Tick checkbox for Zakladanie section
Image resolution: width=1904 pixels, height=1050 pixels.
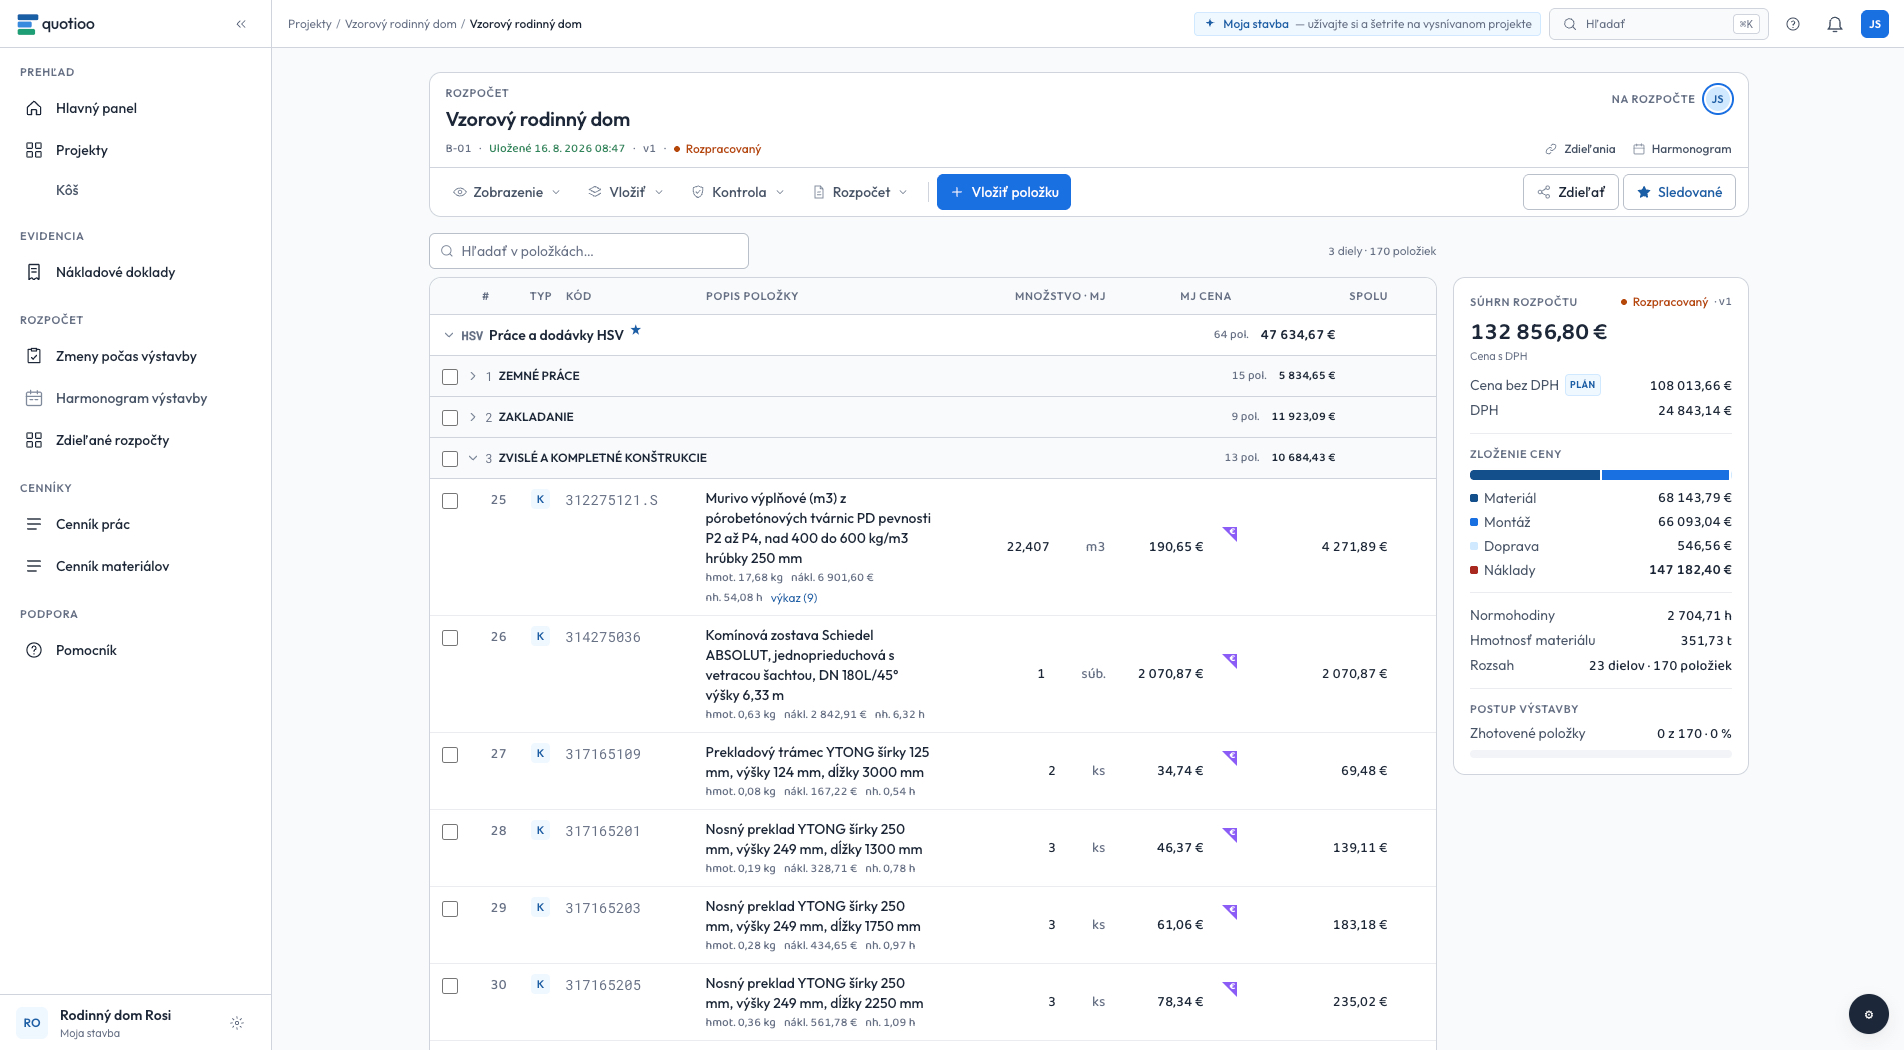[450, 418]
